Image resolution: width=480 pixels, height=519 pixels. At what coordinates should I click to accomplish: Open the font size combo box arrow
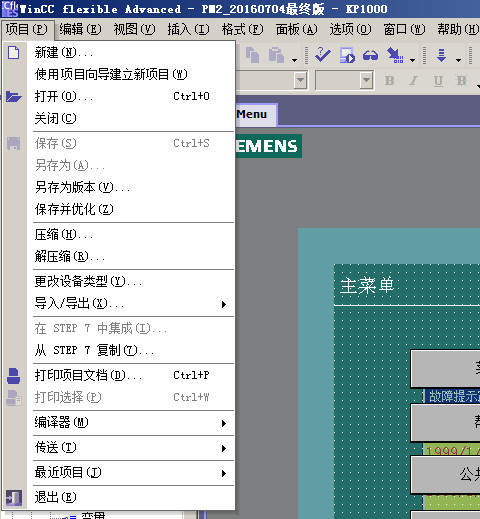[366, 80]
